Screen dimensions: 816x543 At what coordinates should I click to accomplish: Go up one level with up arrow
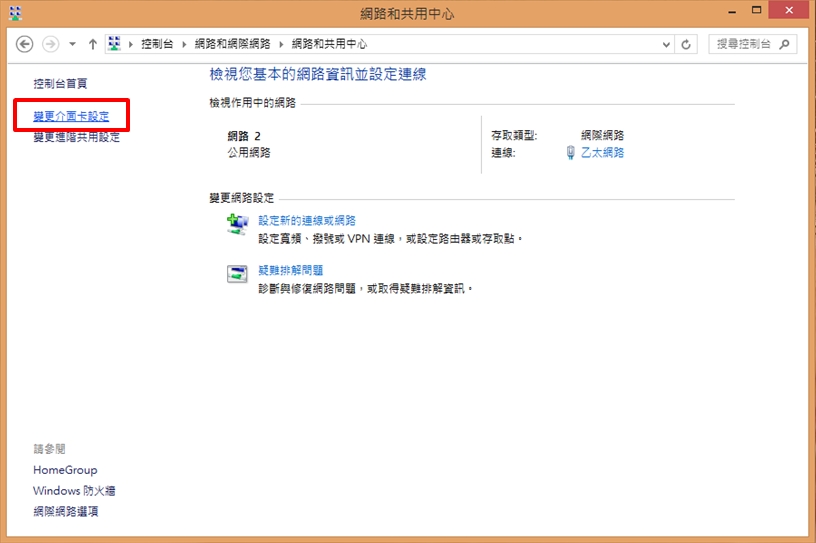tap(93, 44)
